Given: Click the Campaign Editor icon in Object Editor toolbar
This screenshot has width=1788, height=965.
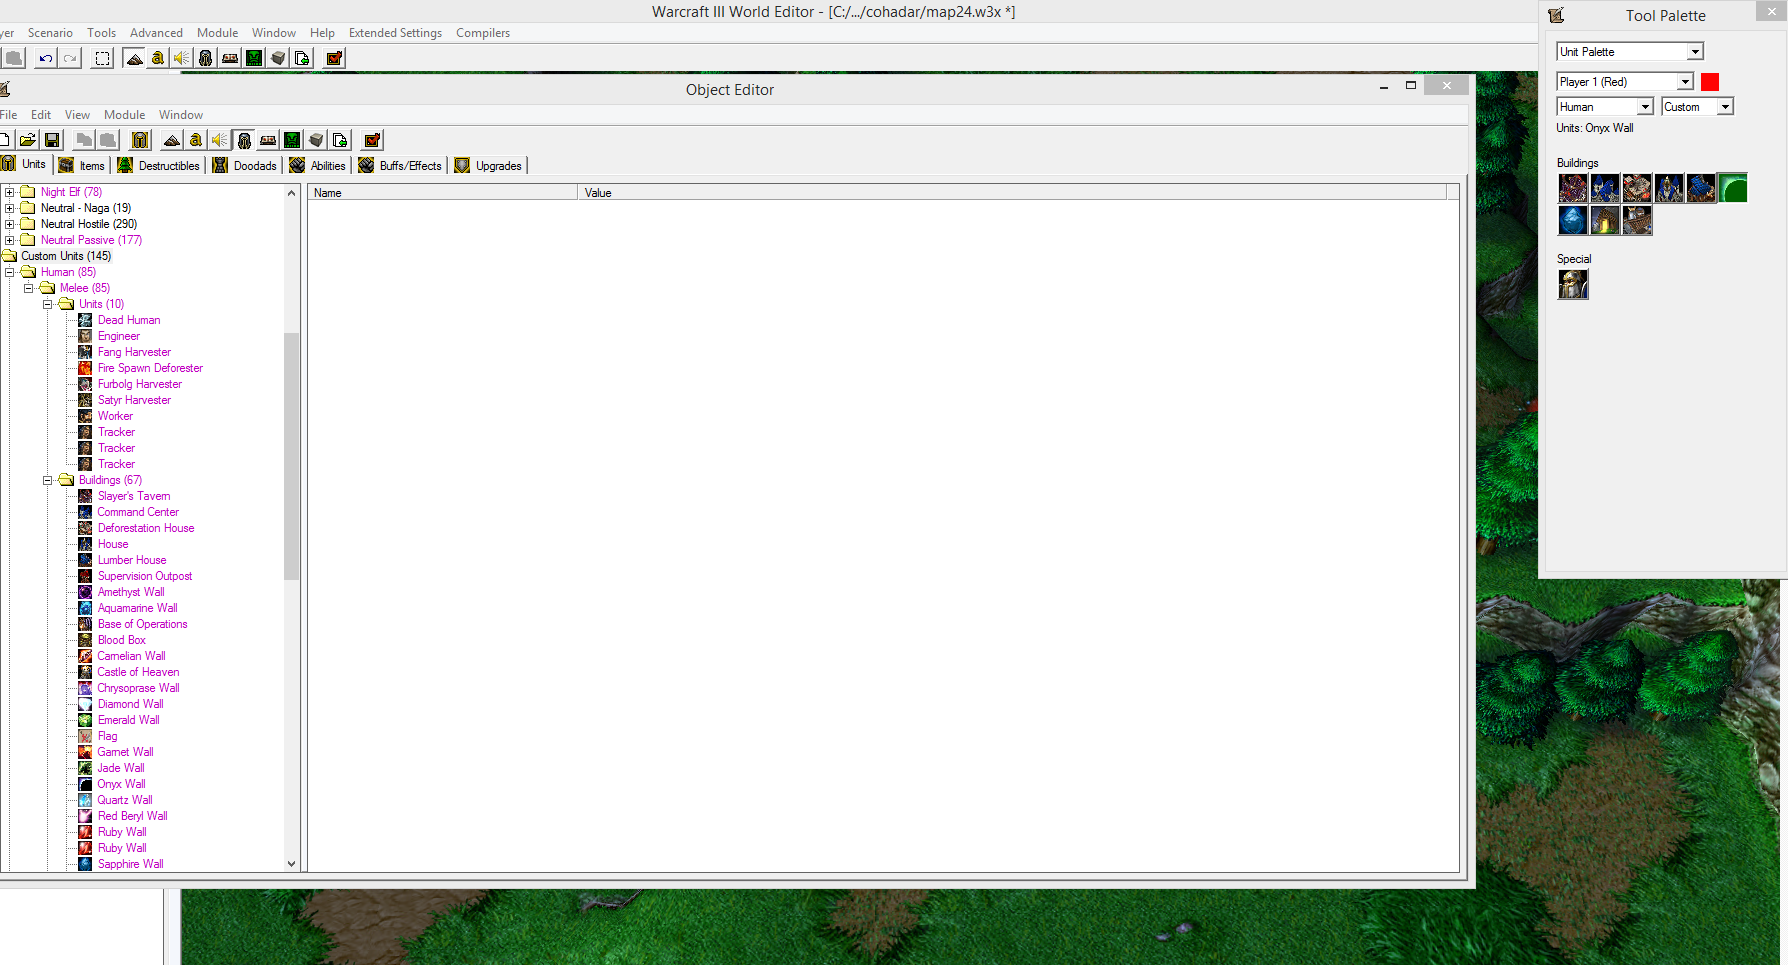Looking at the screenshot, I should pos(268,140).
